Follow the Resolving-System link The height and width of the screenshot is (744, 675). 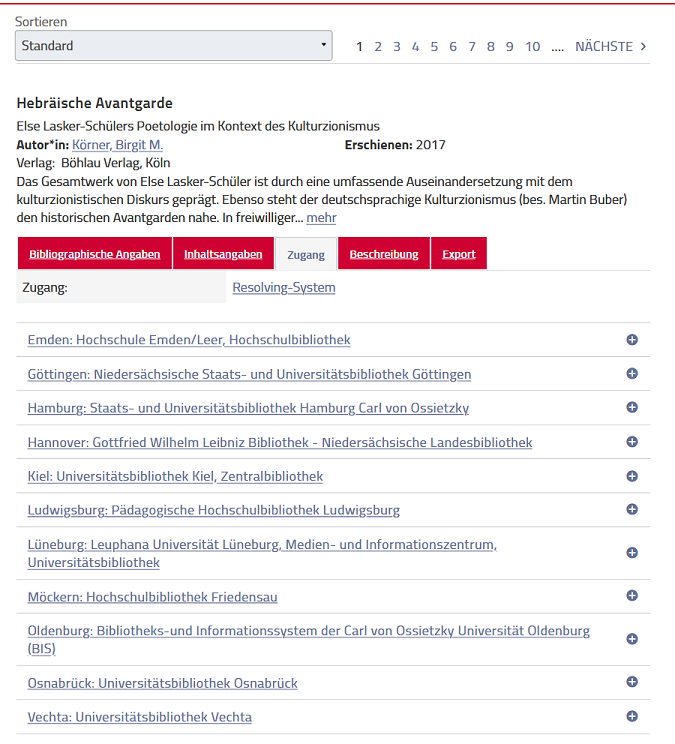pos(284,288)
